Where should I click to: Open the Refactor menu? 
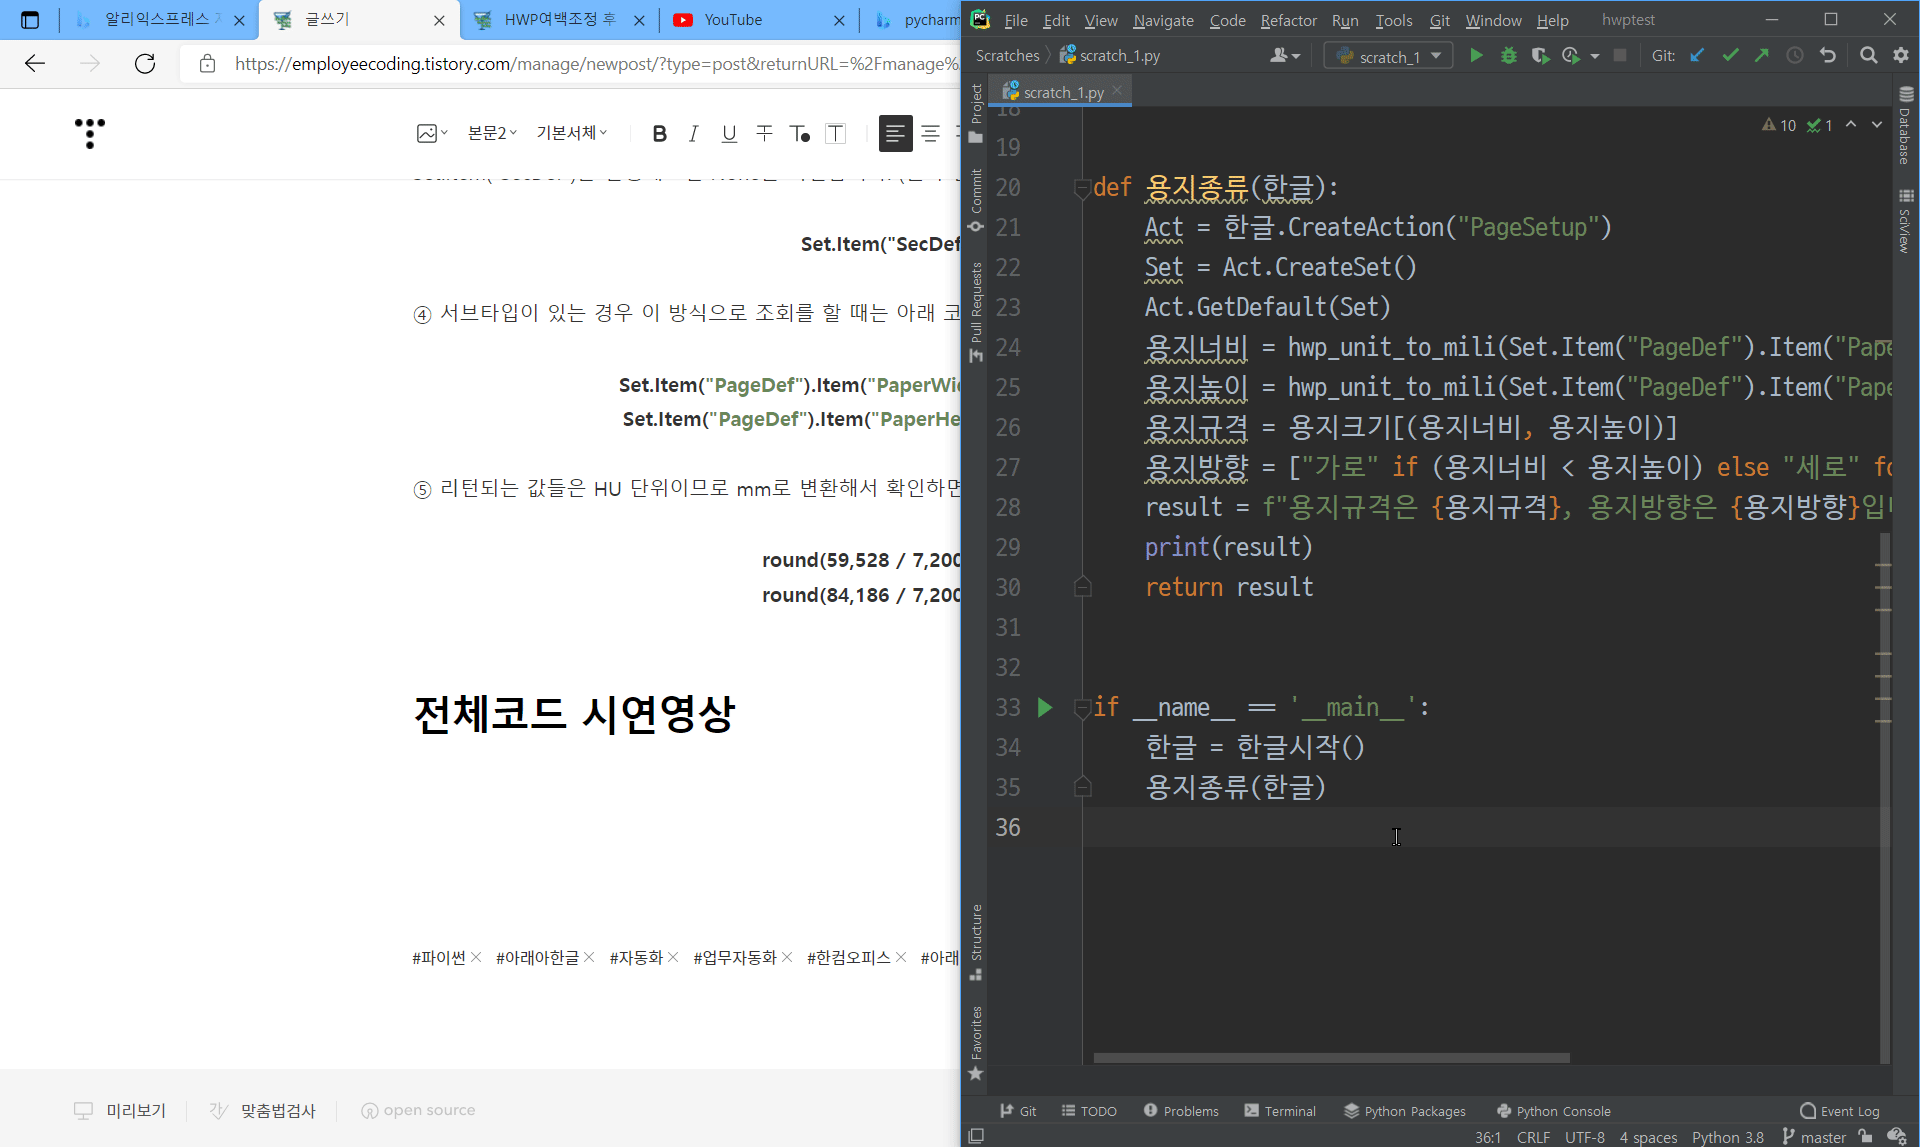click(1288, 20)
